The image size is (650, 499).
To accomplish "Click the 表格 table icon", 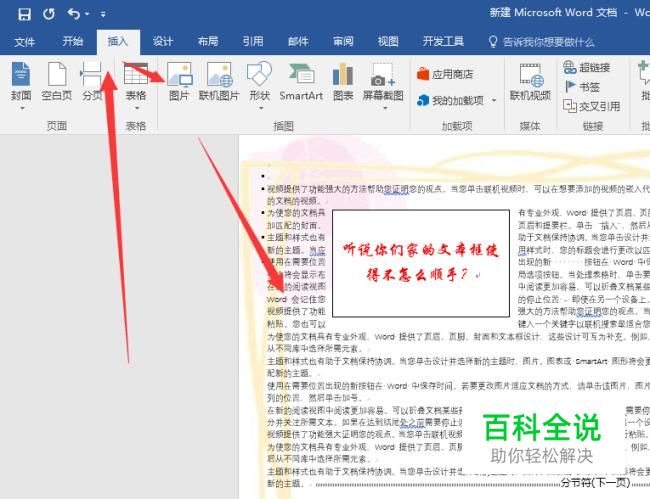I will pyautogui.click(x=136, y=74).
